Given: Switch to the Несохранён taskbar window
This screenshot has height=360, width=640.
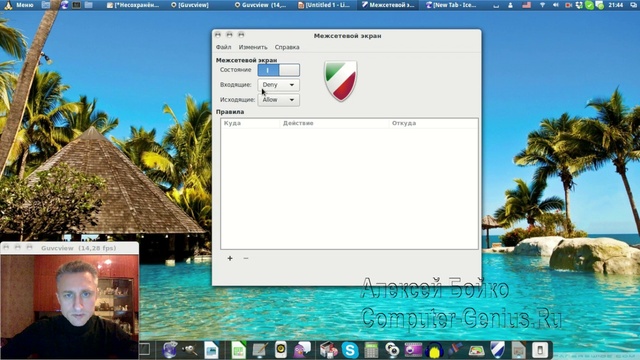Looking at the screenshot, I should (133, 5).
